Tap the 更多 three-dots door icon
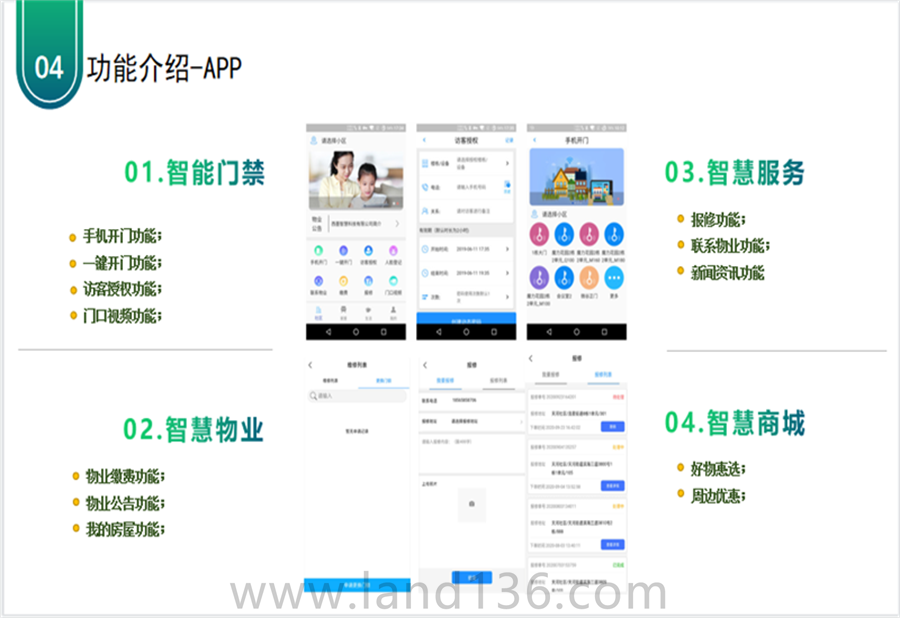Viewport: 900px width, 618px height. tap(615, 278)
